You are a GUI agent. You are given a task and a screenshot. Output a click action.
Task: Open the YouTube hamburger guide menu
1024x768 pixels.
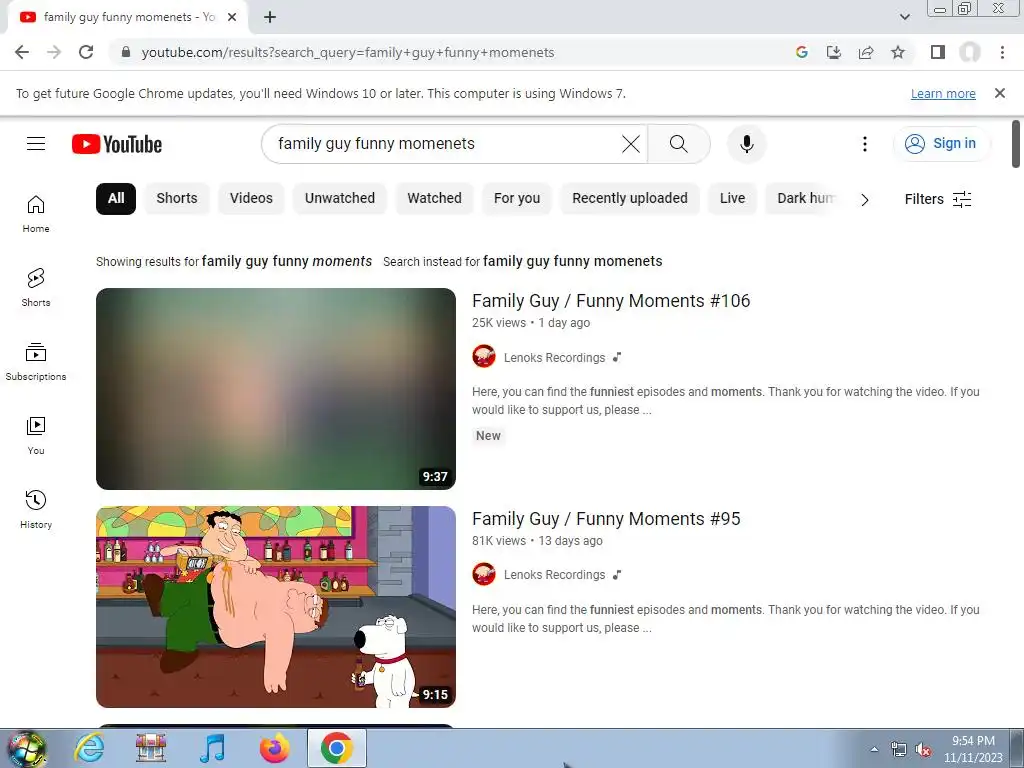point(36,144)
